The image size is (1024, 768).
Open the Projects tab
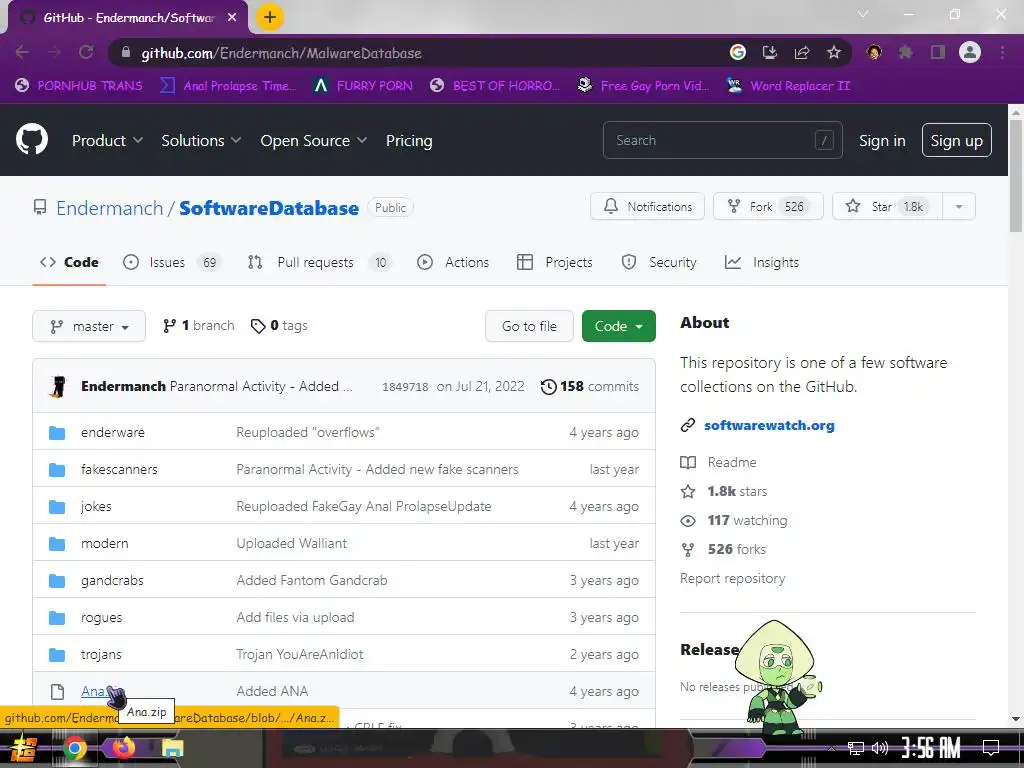pyautogui.click(x=554, y=263)
